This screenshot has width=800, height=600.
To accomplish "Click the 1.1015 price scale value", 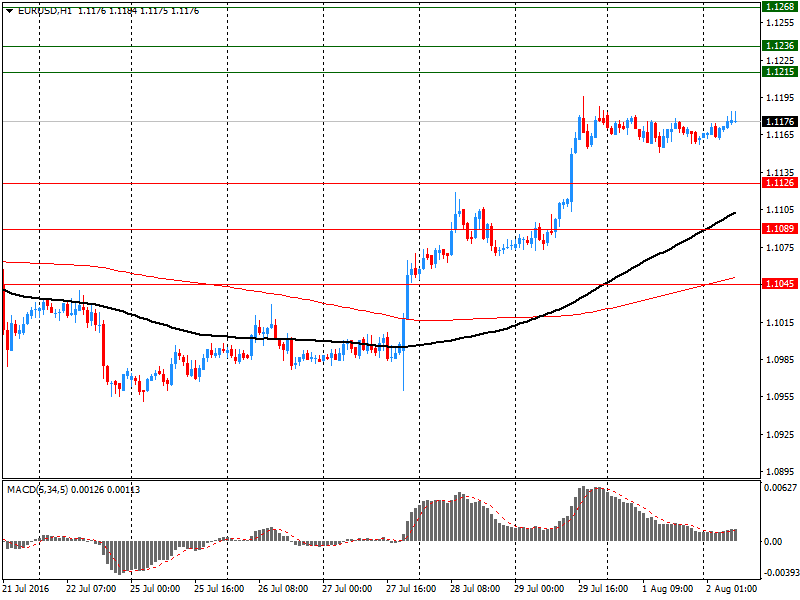I will point(780,322).
